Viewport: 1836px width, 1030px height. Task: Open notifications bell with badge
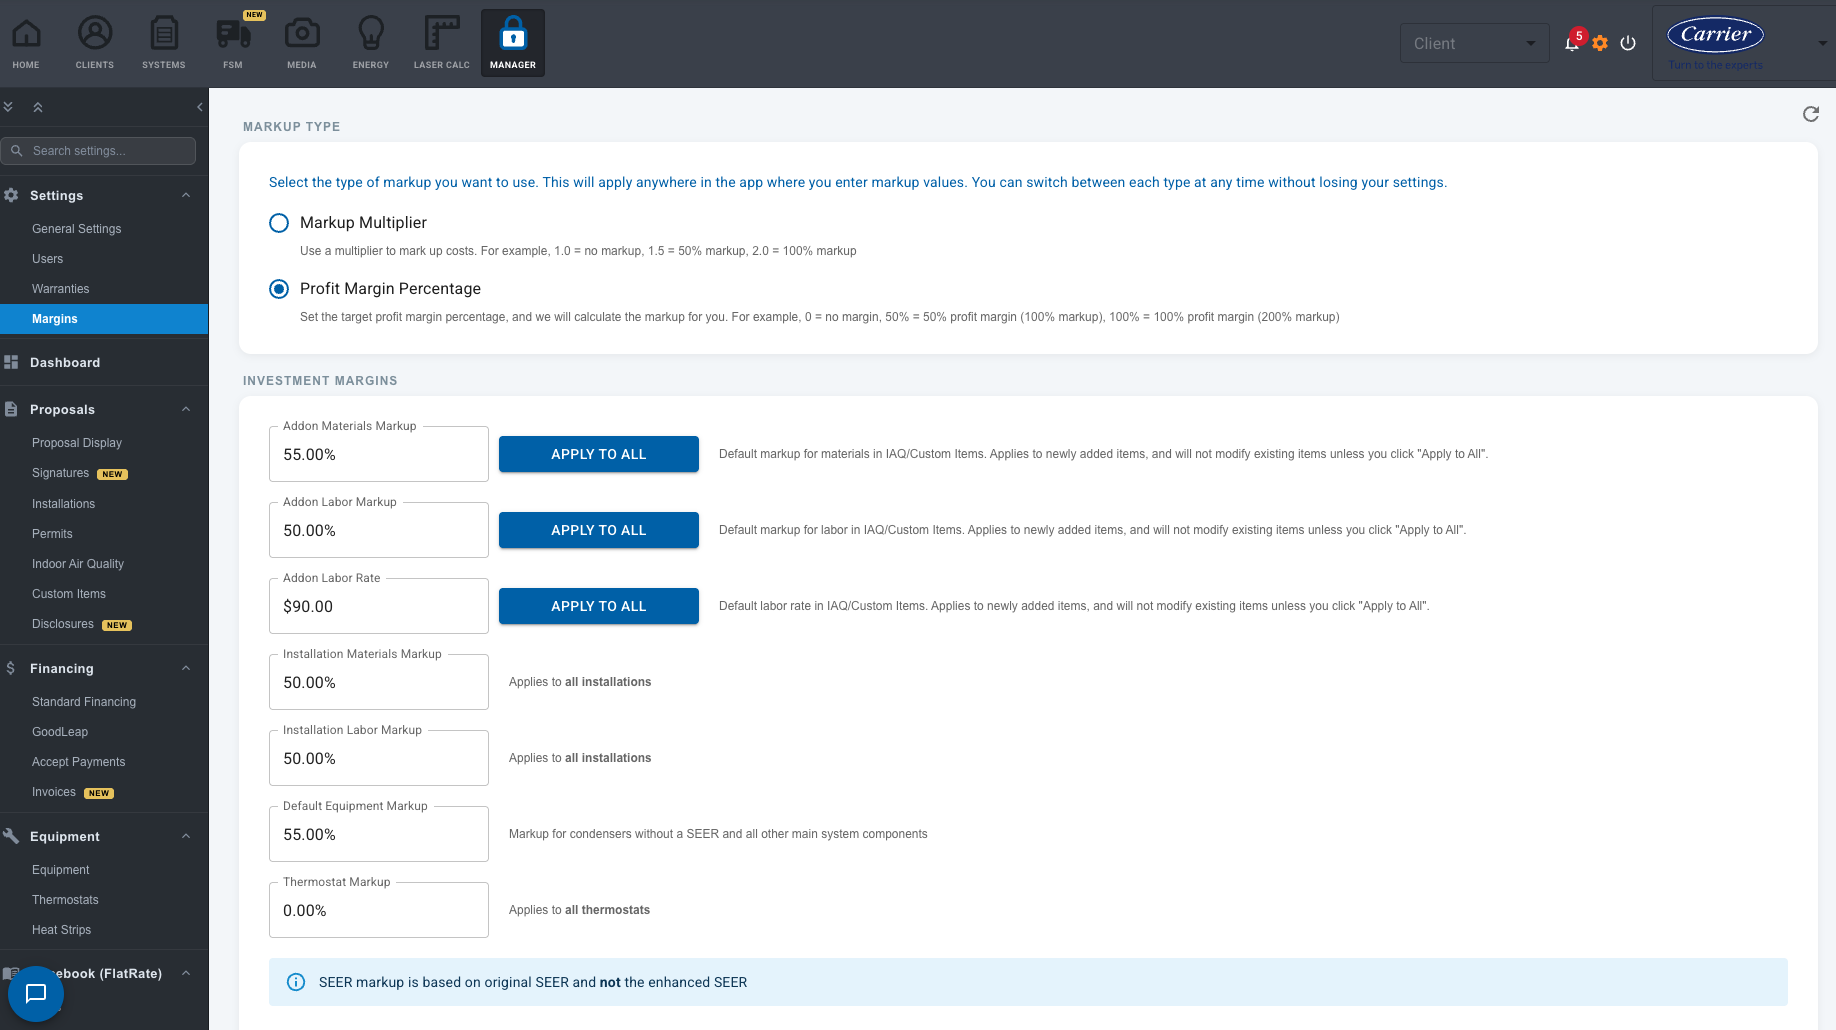[1573, 42]
